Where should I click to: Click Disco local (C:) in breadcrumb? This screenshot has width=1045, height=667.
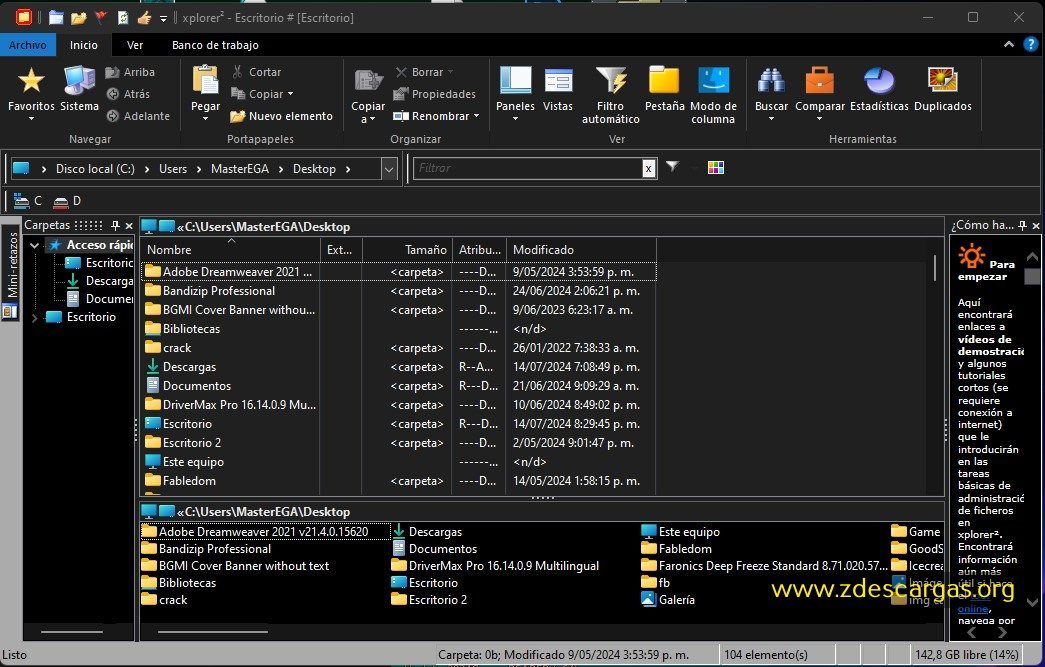pyautogui.click(x=95, y=169)
